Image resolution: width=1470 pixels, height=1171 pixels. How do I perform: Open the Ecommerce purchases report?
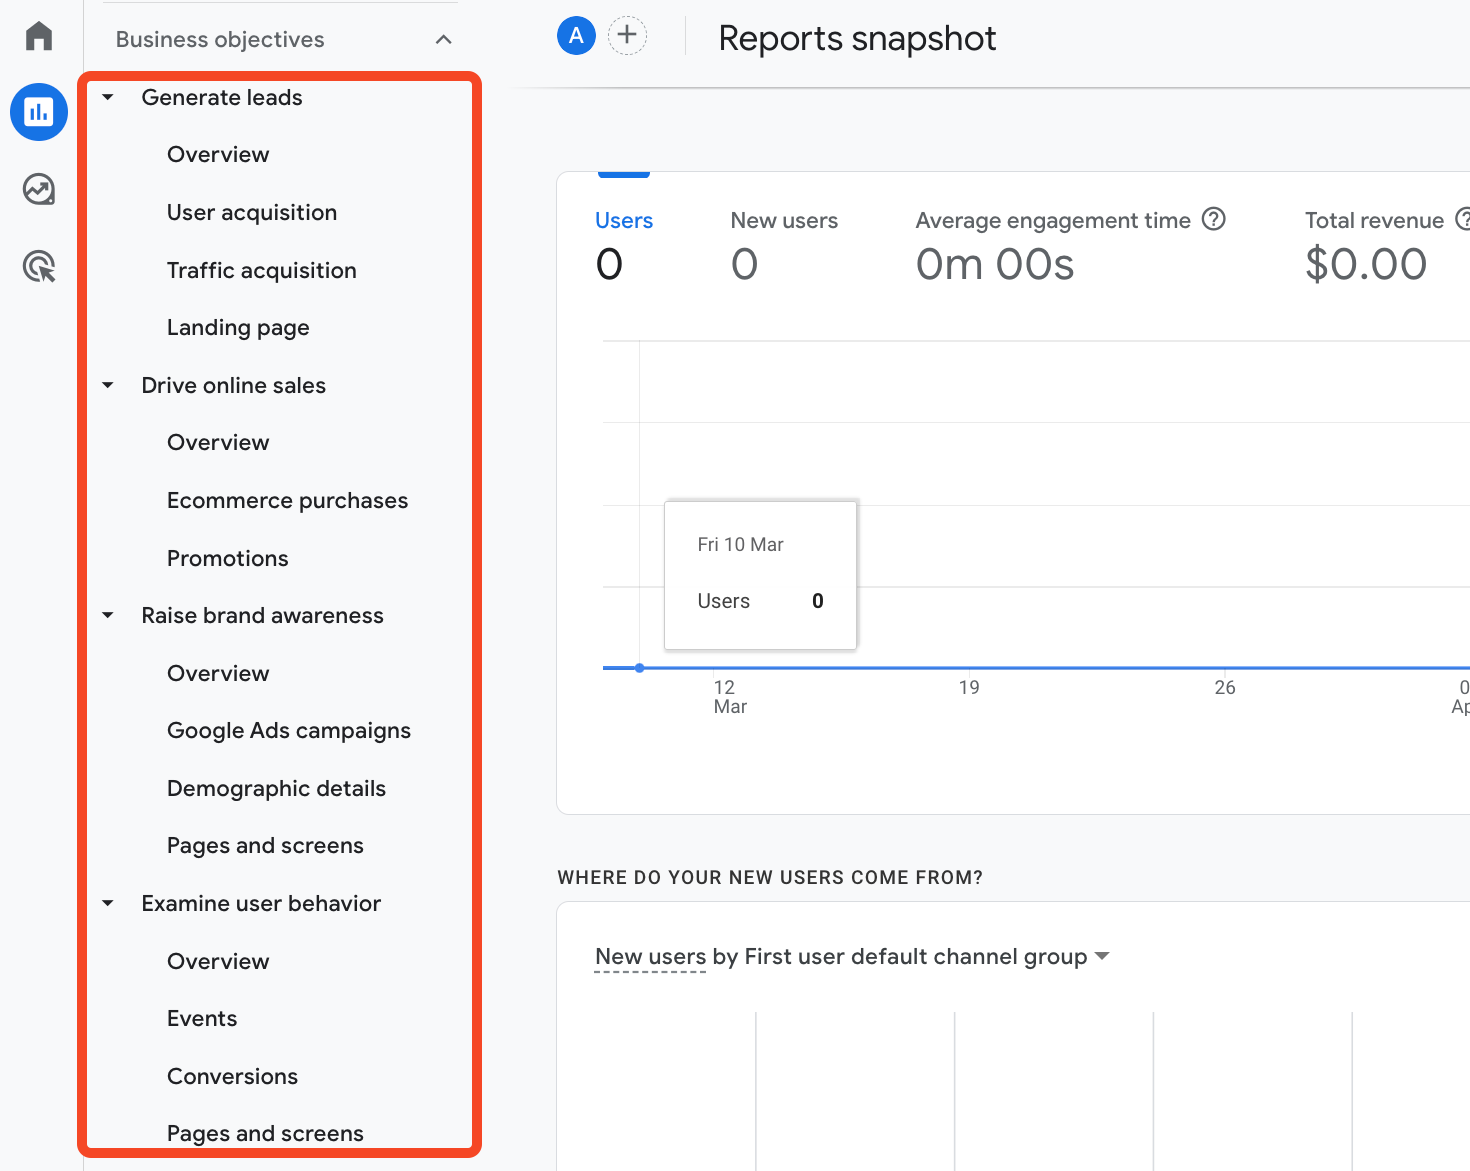288,500
